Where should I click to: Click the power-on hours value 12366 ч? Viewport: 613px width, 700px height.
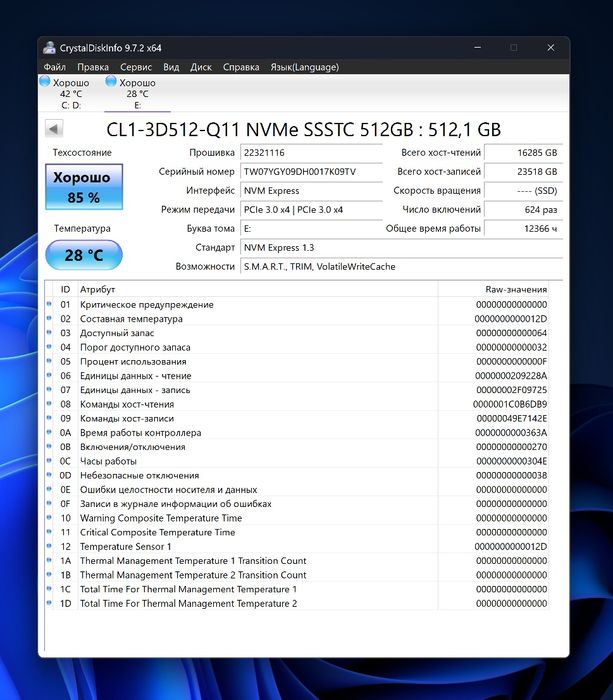(523, 229)
